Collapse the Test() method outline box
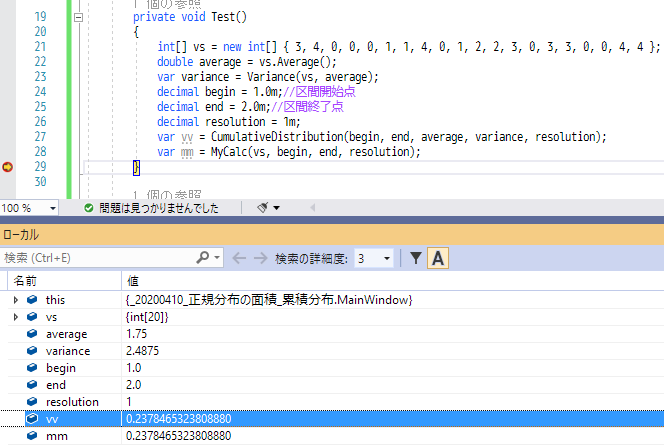Viewport: 664px width, 448px height. coord(78,17)
